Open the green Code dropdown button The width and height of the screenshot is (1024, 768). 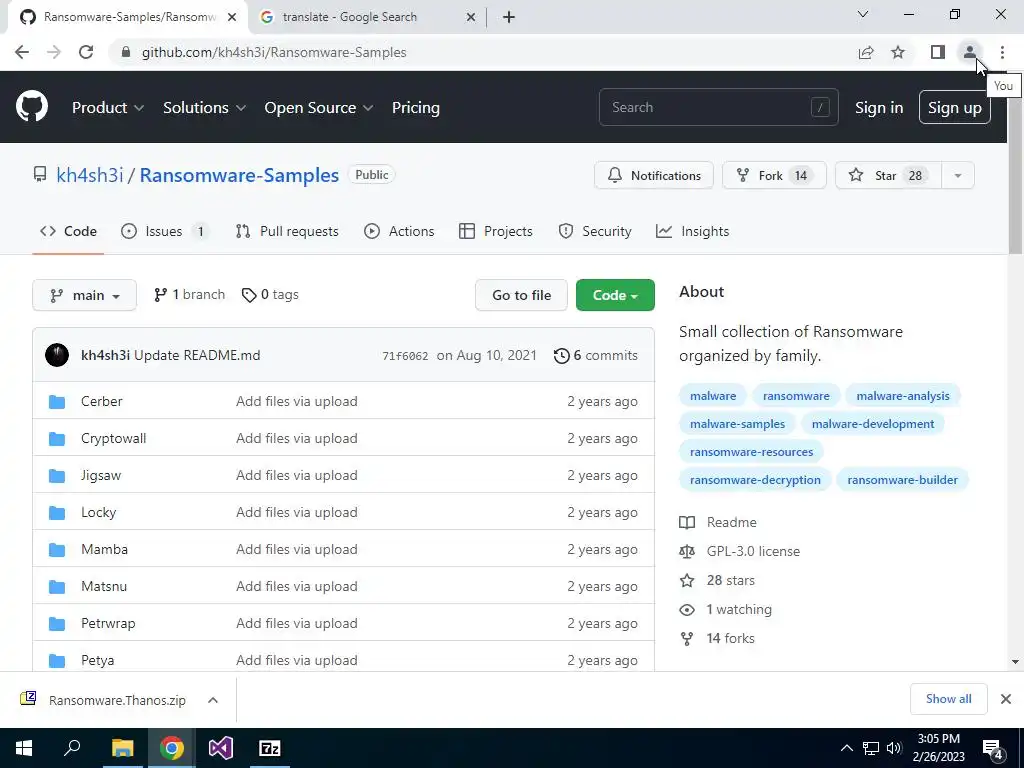pos(615,295)
